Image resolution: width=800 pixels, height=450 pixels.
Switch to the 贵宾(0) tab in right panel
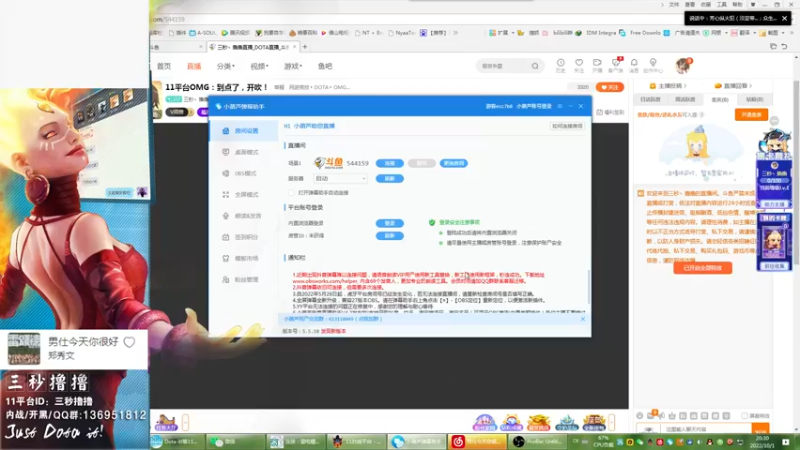(720, 99)
